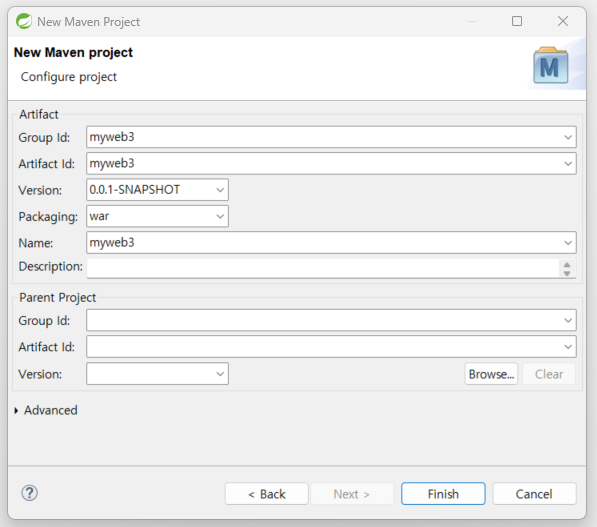Maximize the New Maven Project window

pos(517,21)
